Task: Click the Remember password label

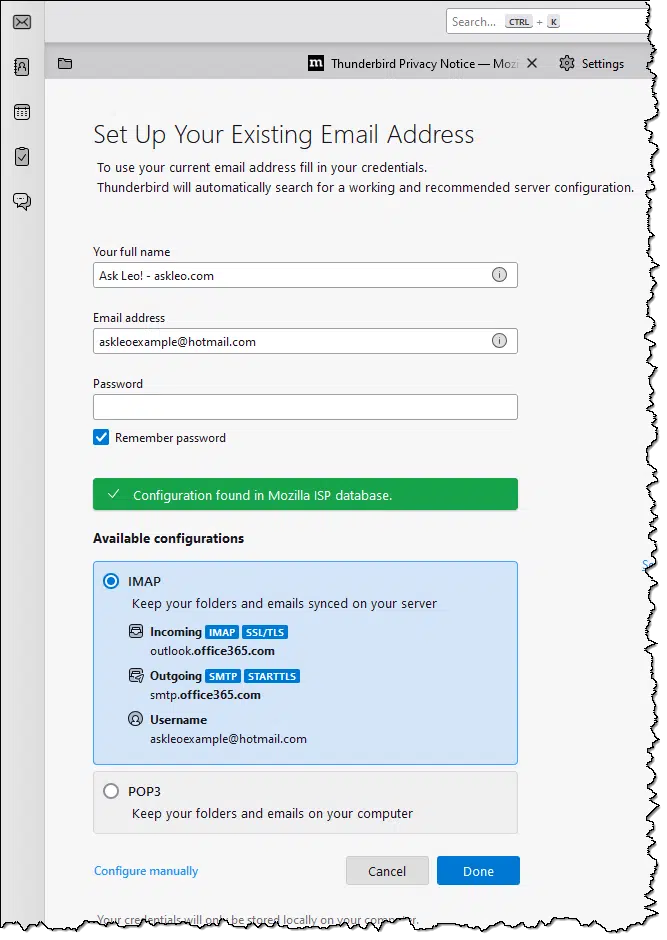Action: (x=170, y=438)
